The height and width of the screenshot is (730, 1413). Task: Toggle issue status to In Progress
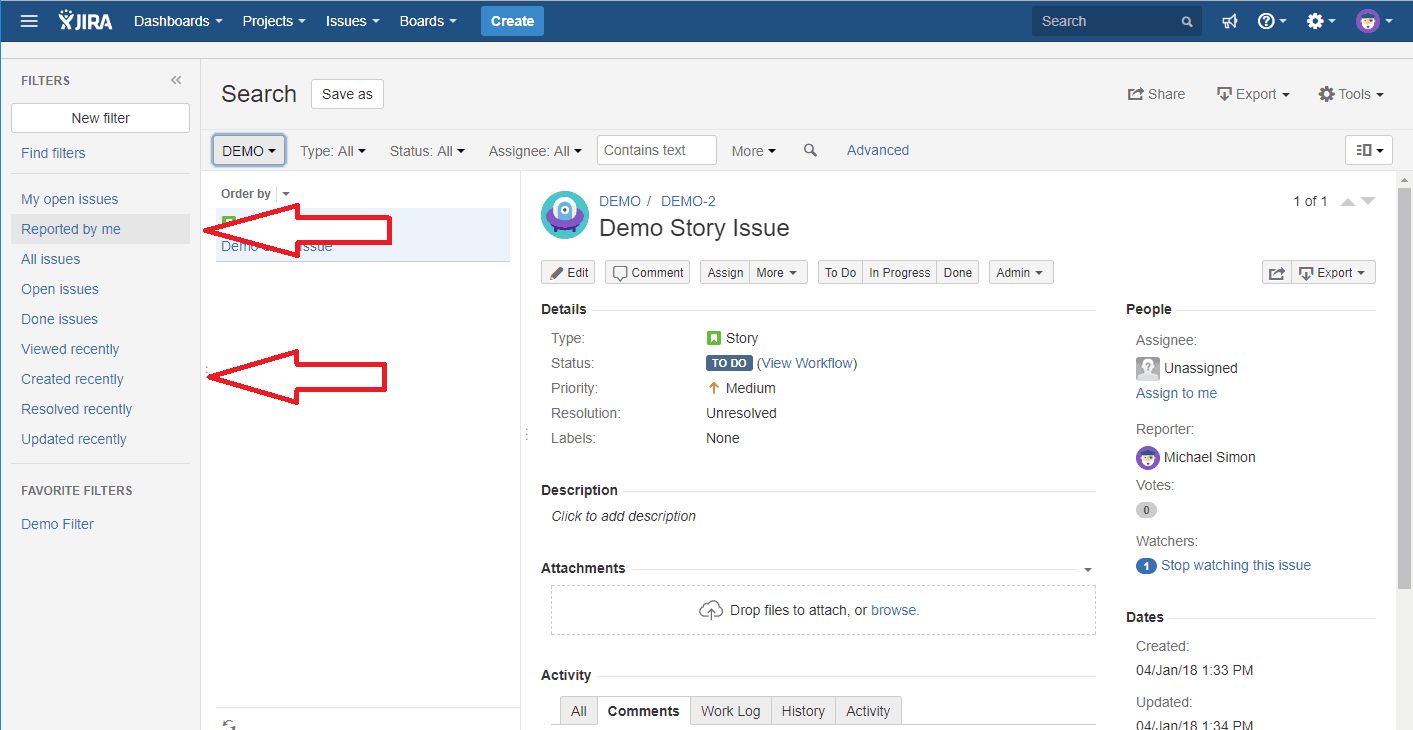[x=898, y=271]
